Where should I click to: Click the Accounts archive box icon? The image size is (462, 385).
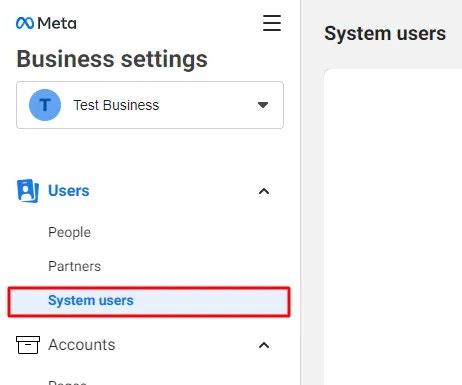[x=28, y=345]
